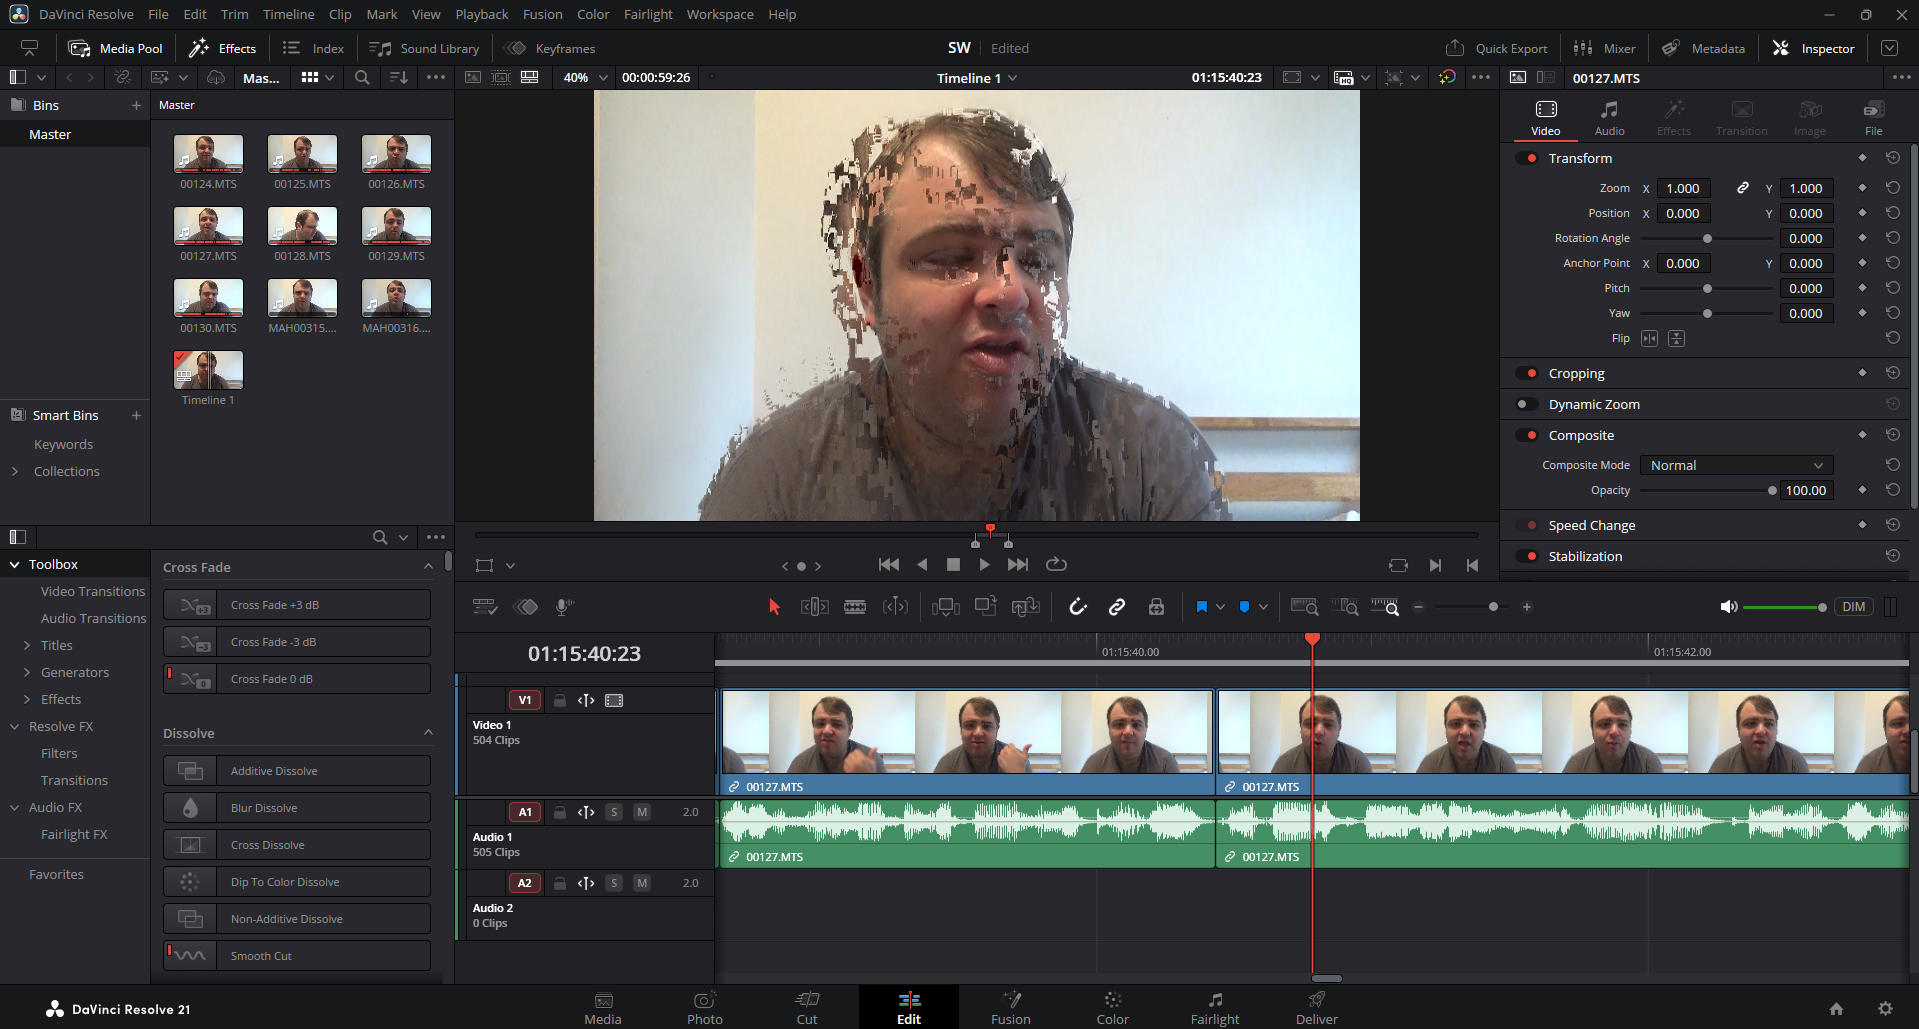Flip clip vertically in Inspector
Viewport: 1919px width, 1029px height.
1677,338
